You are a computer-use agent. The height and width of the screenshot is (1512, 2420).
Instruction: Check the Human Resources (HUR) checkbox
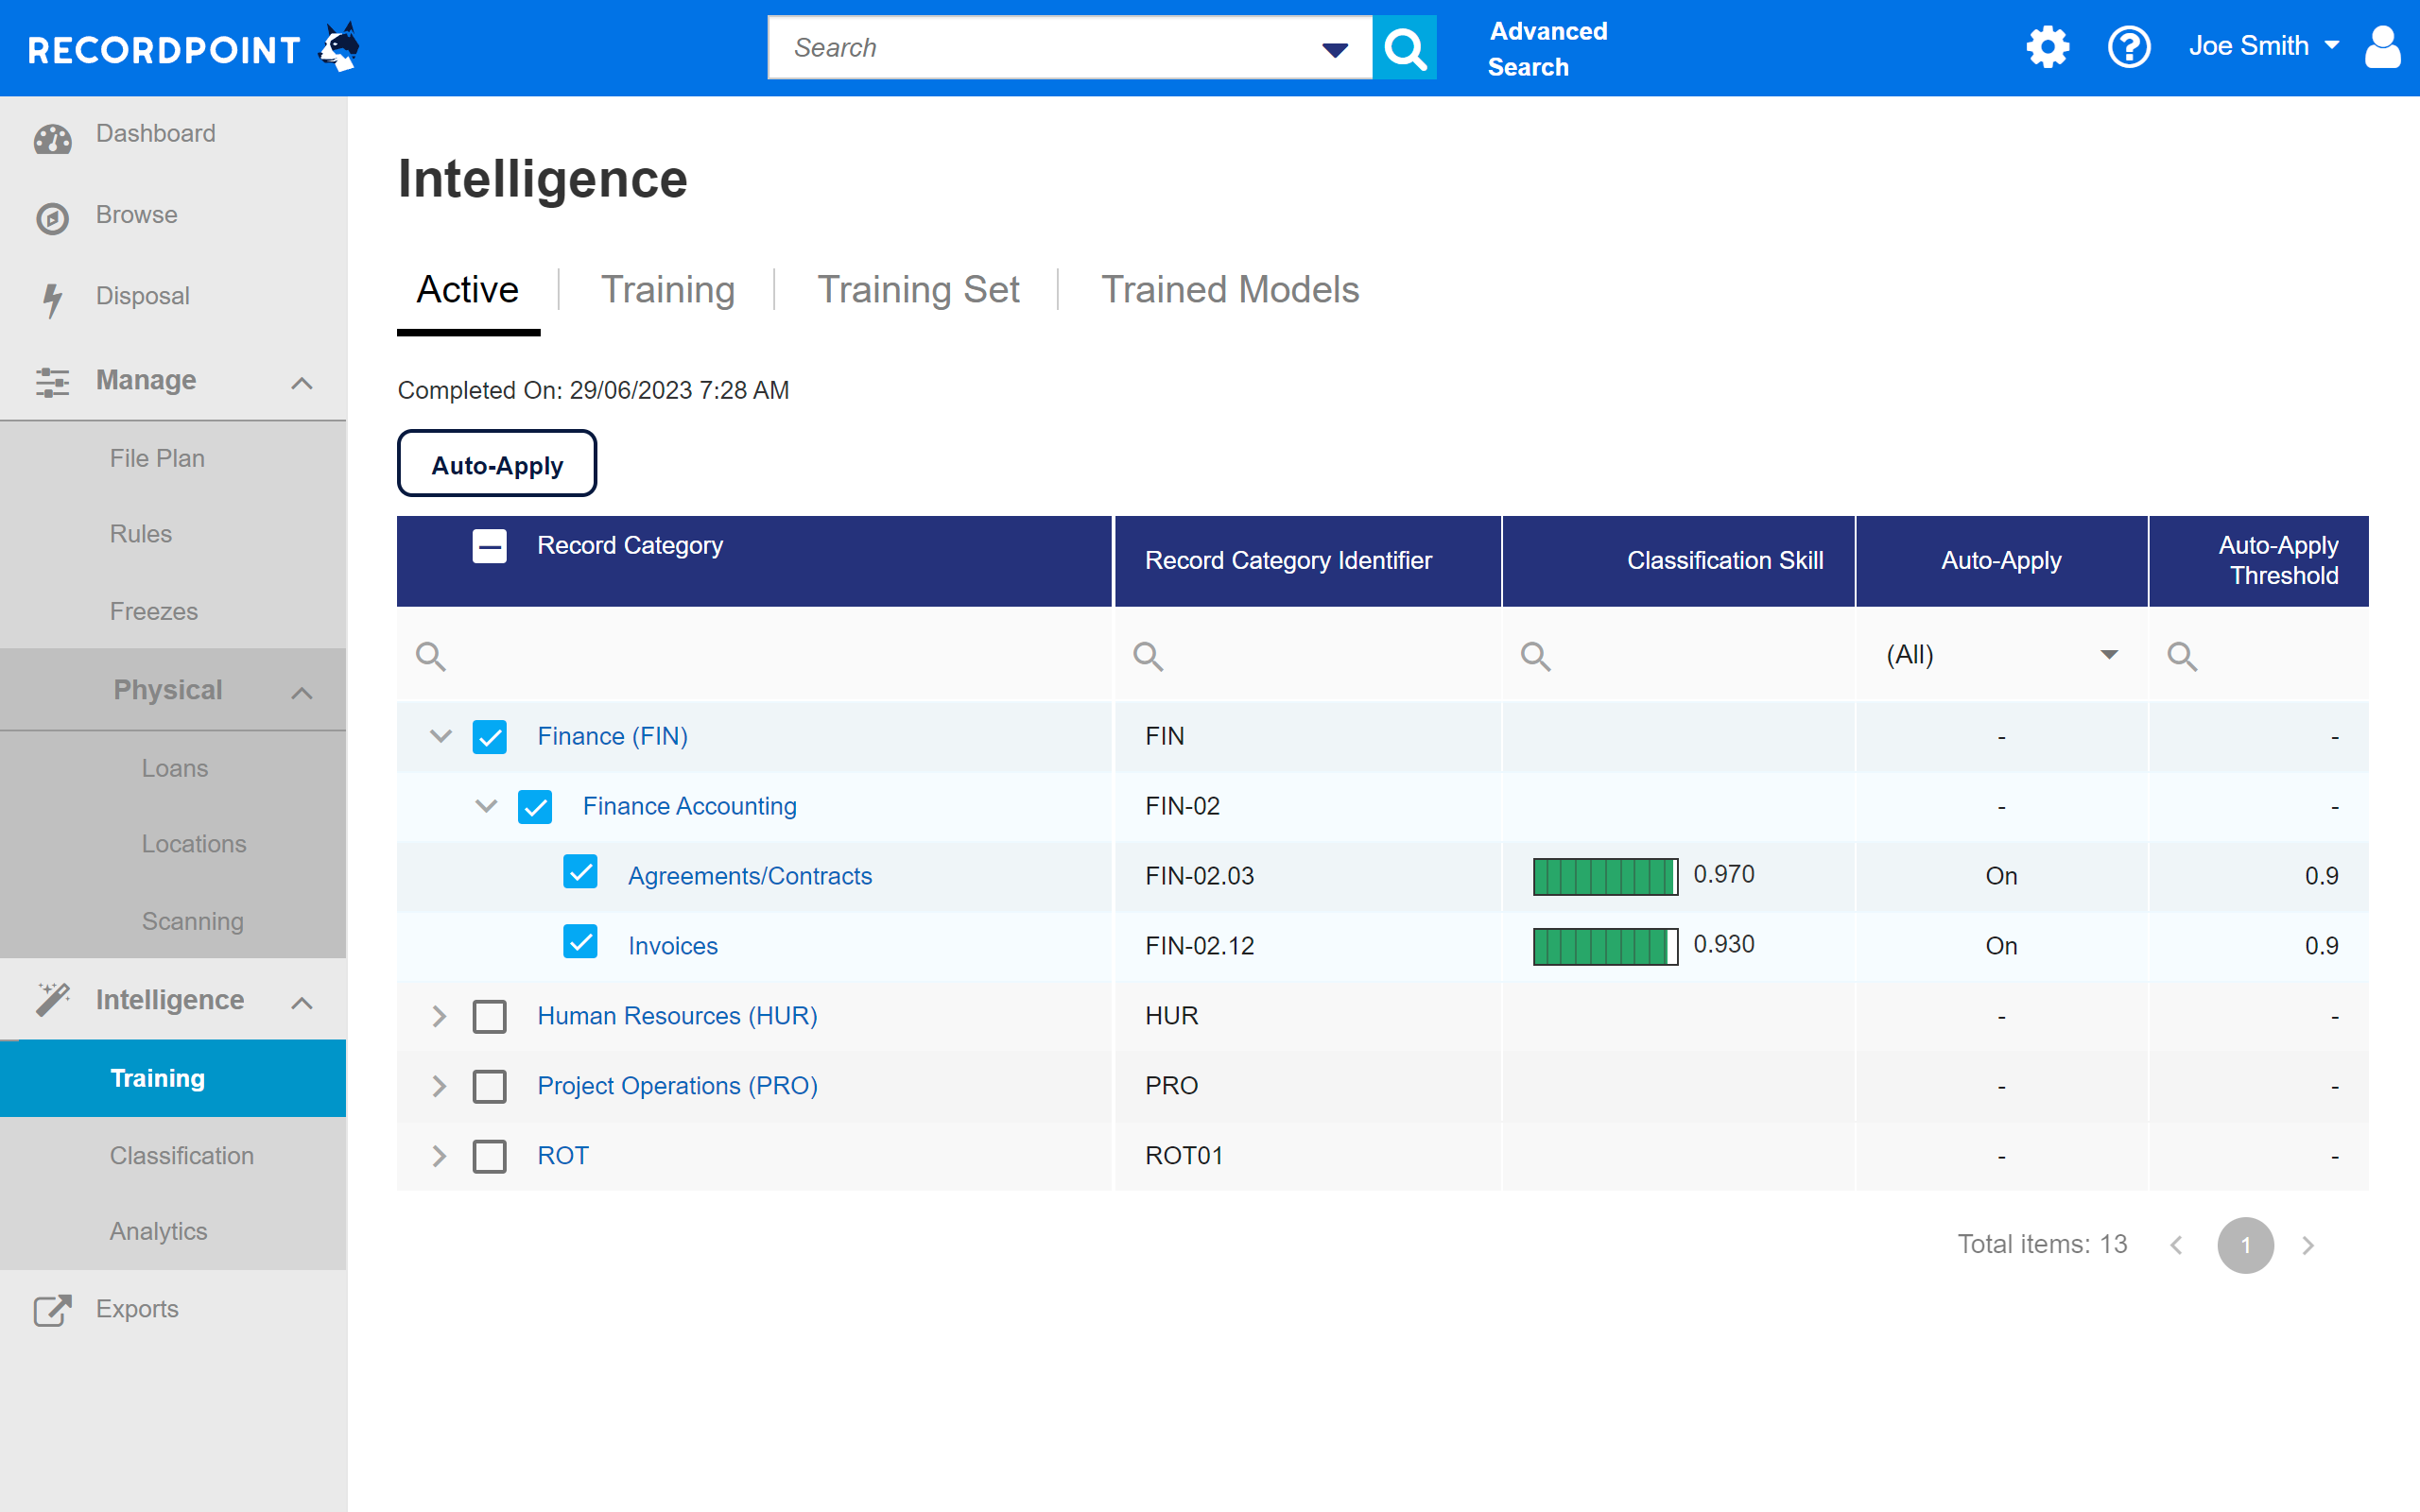tap(490, 1017)
